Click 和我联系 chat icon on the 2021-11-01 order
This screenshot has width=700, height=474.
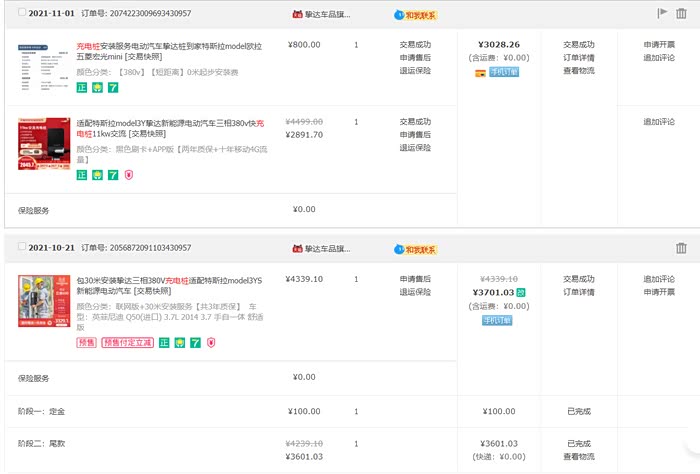tap(415, 15)
